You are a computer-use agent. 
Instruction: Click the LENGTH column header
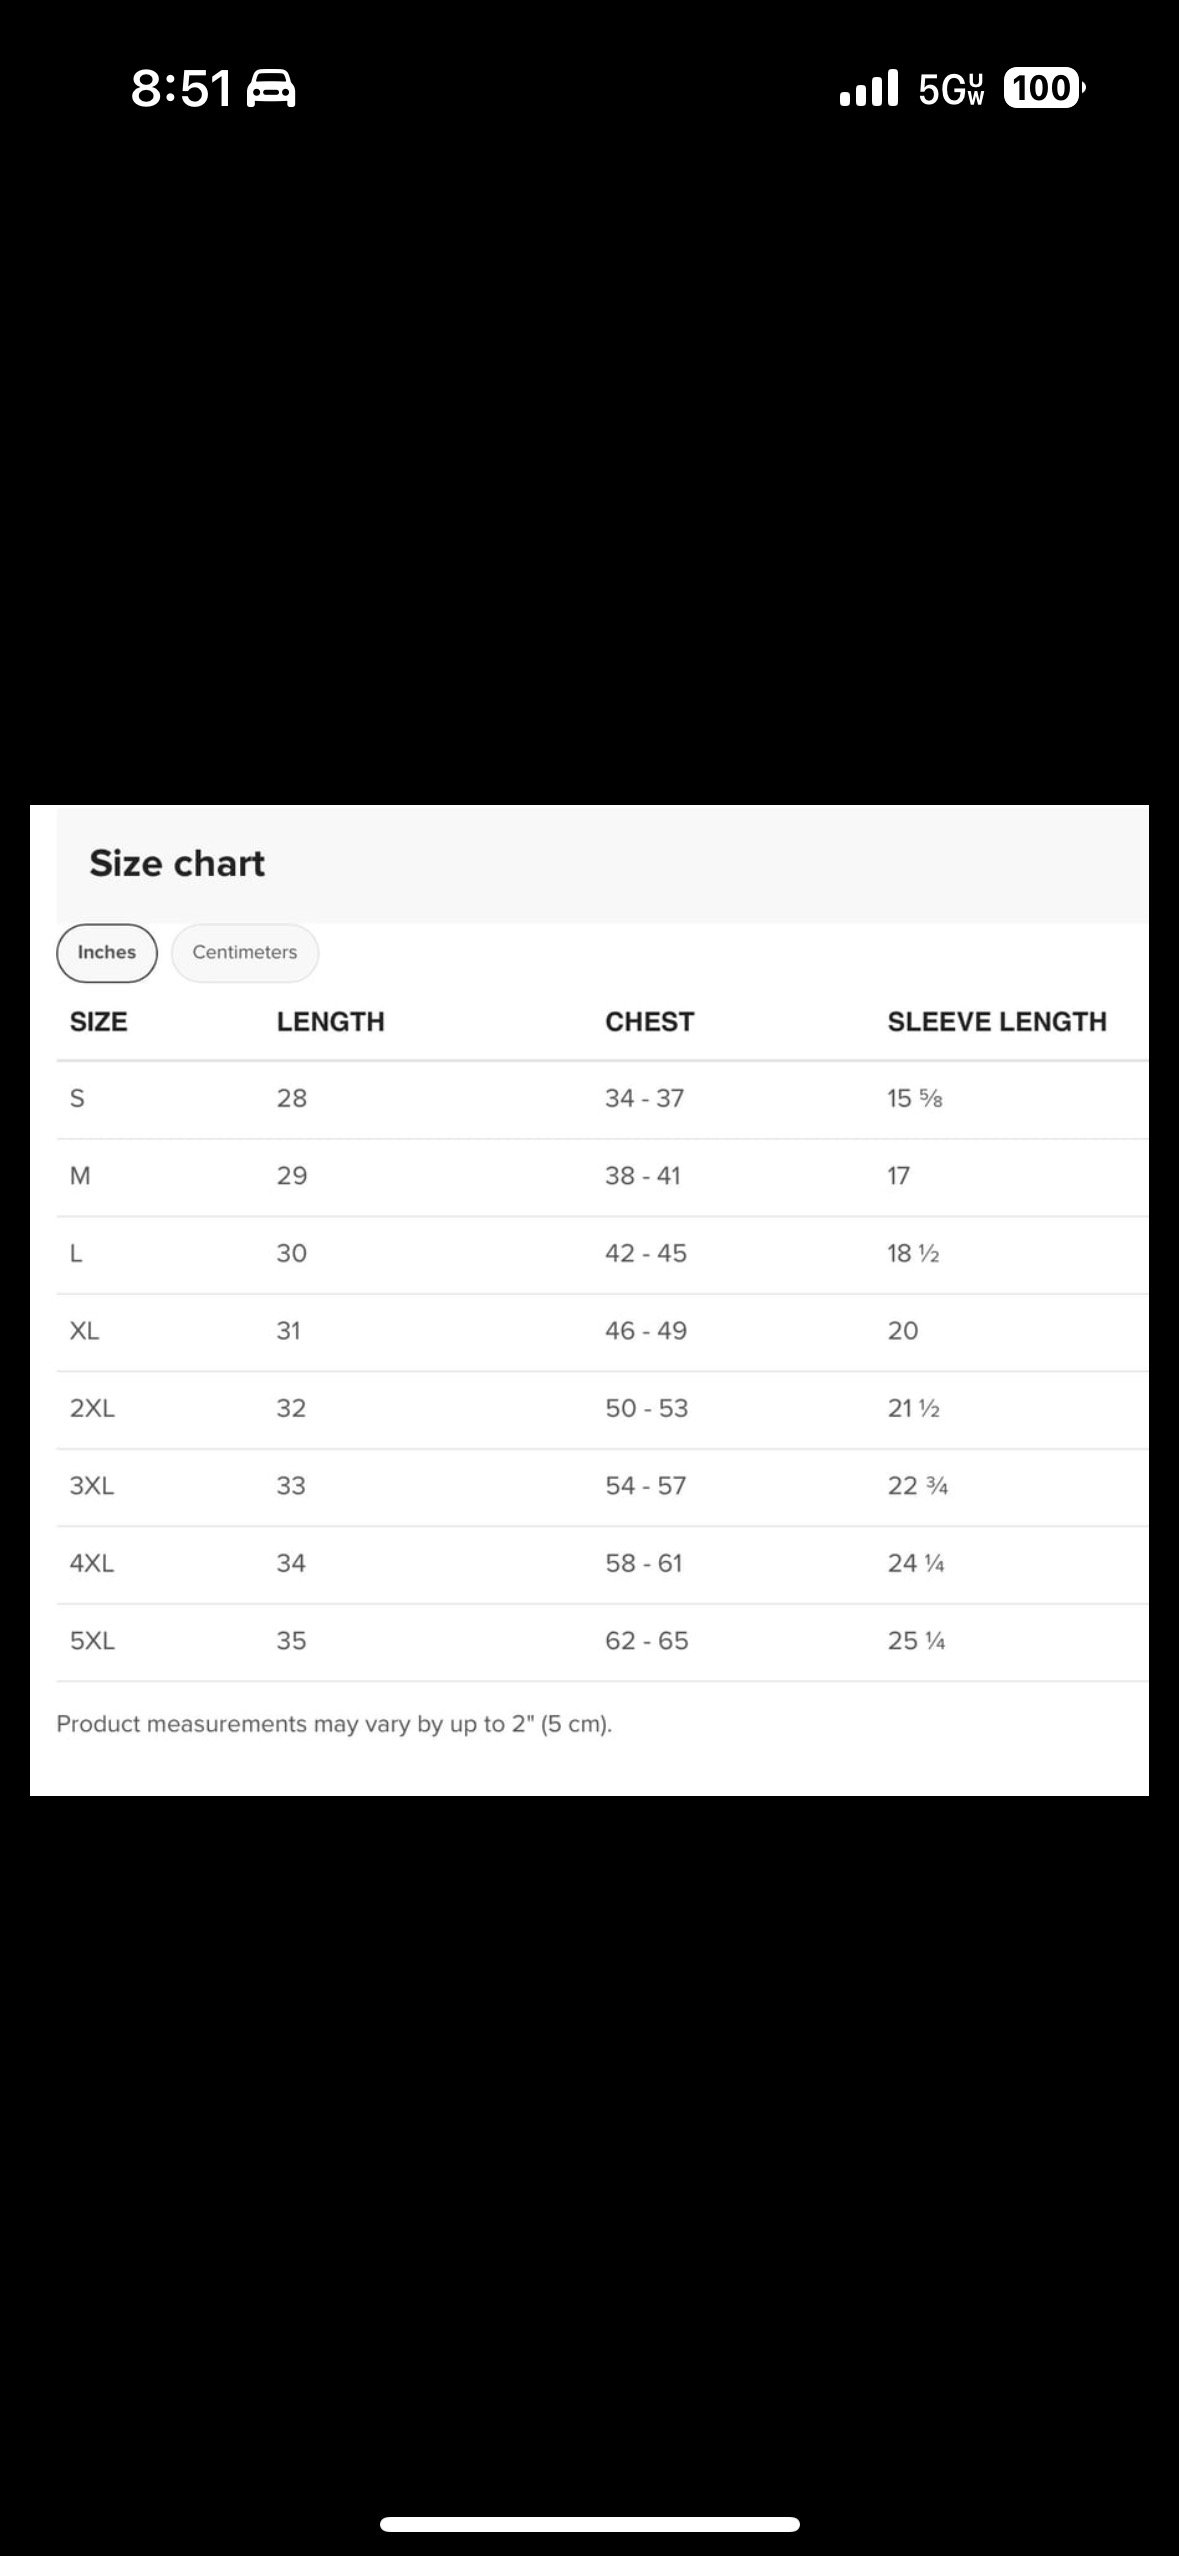coord(331,1021)
